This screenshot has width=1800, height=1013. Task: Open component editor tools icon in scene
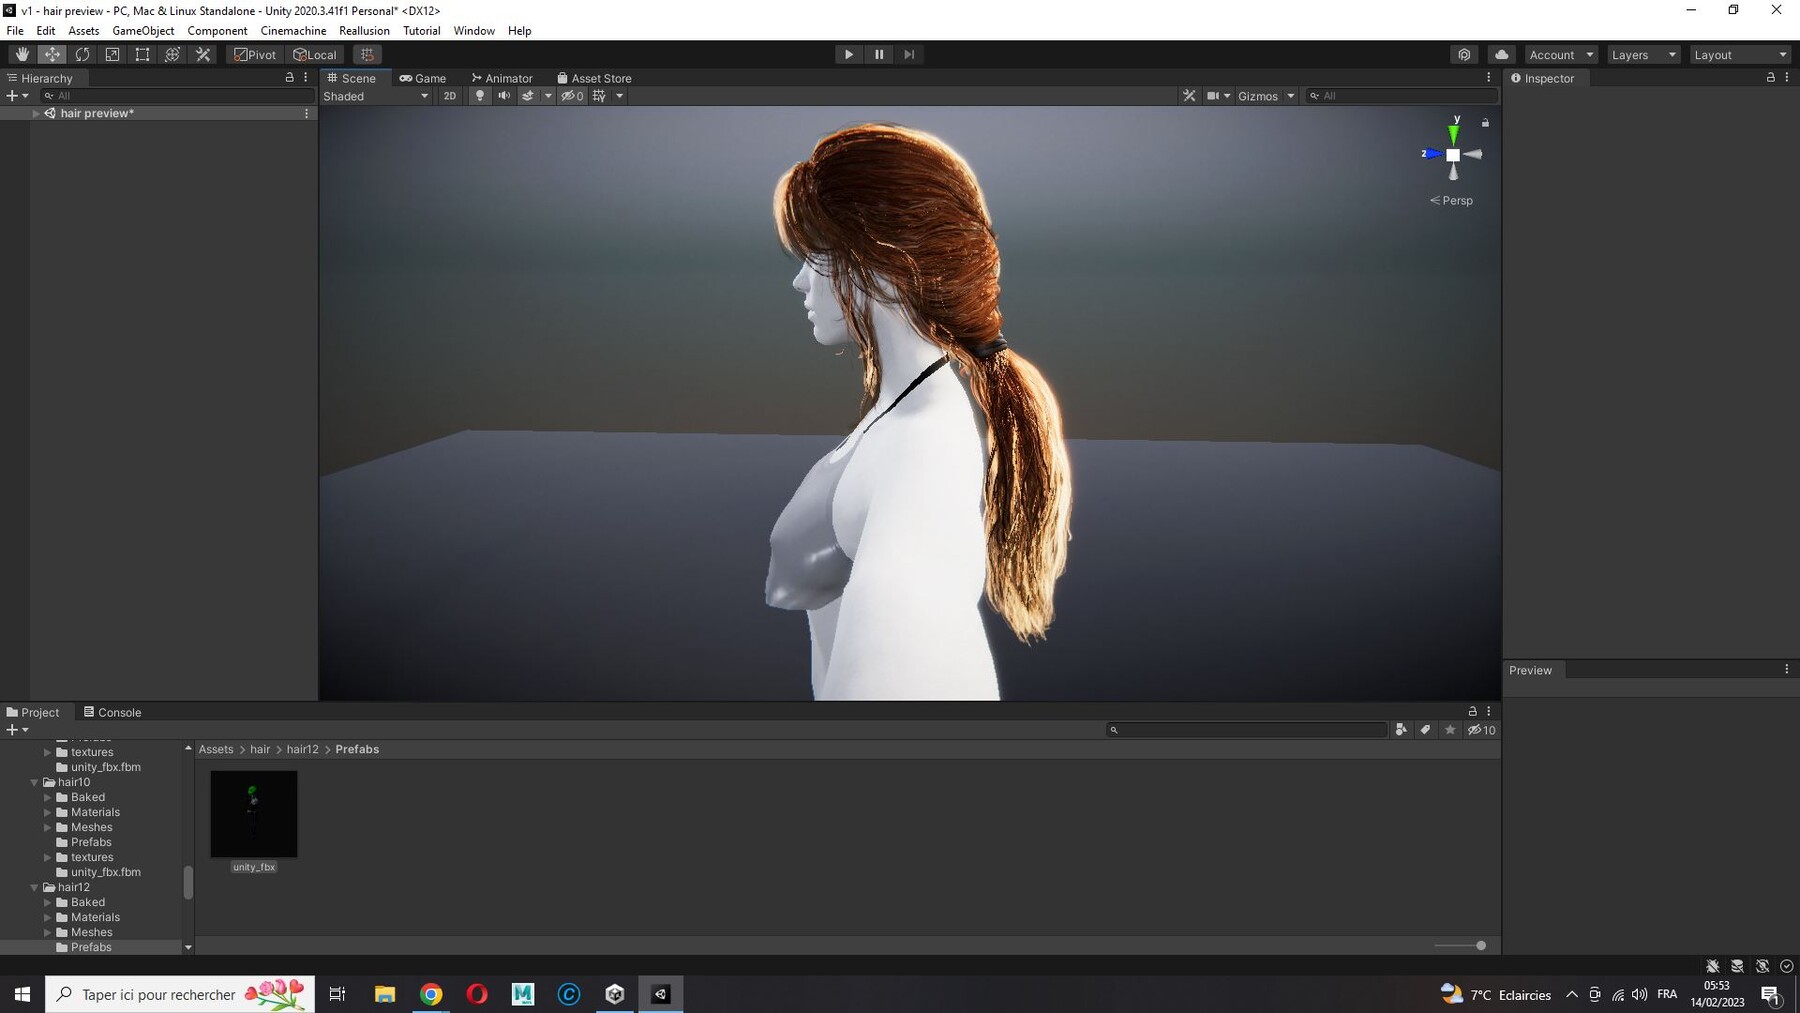(1189, 96)
